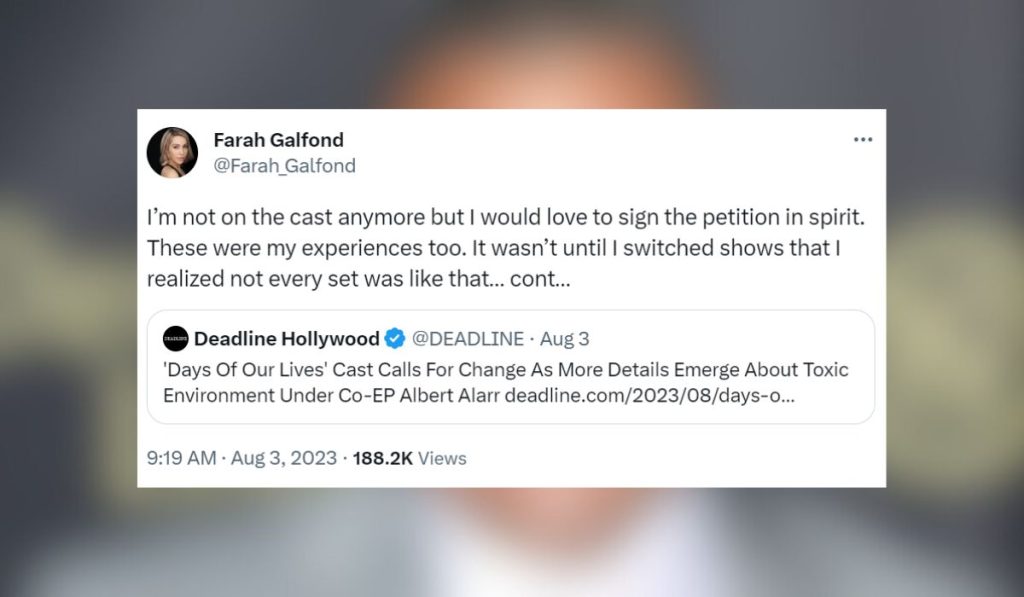1024x597 pixels.
Task: Click the @DEADLINE handle
Action: [x=467, y=339]
